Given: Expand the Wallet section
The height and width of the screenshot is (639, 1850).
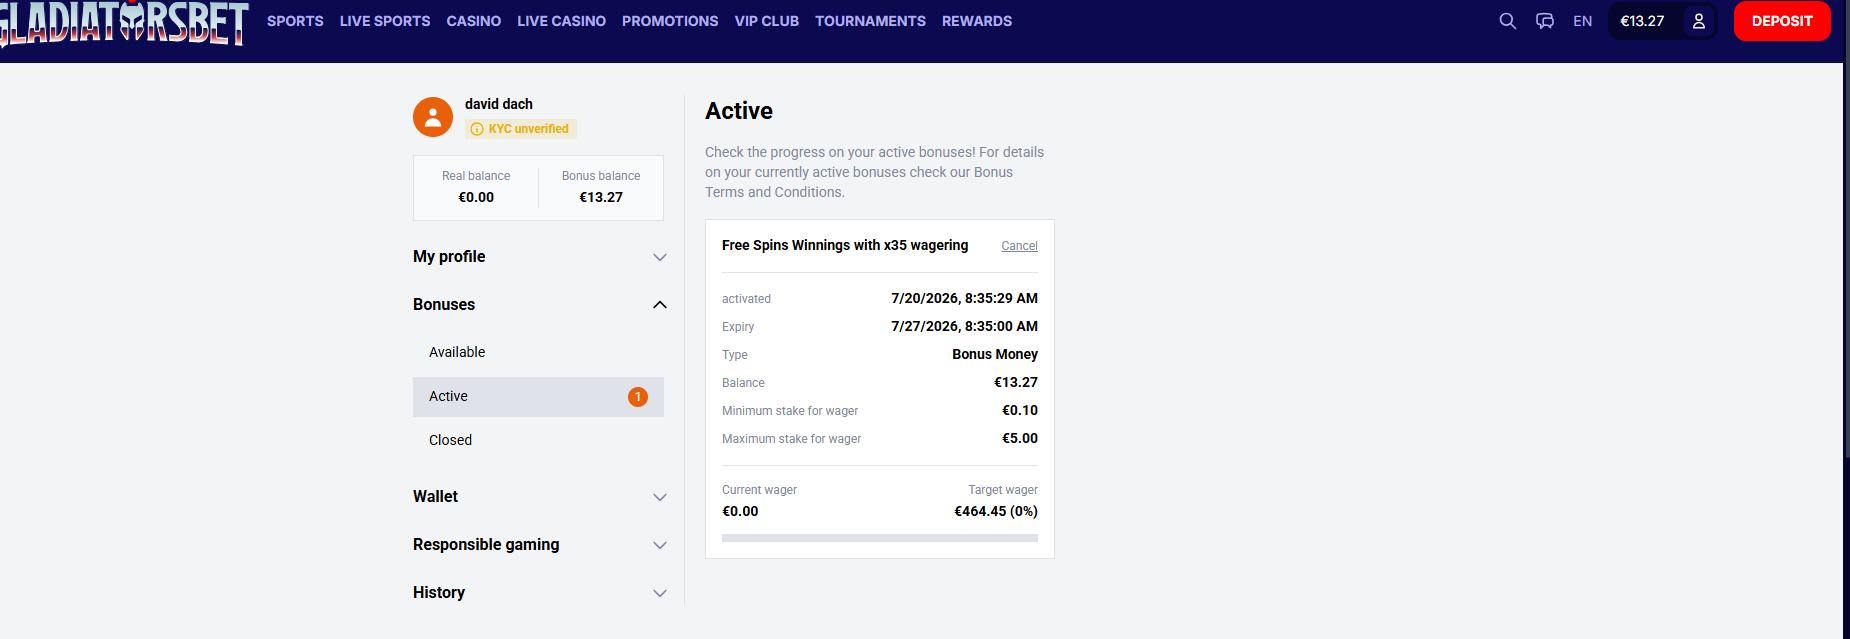Looking at the screenshot, I should click(539, 497).
